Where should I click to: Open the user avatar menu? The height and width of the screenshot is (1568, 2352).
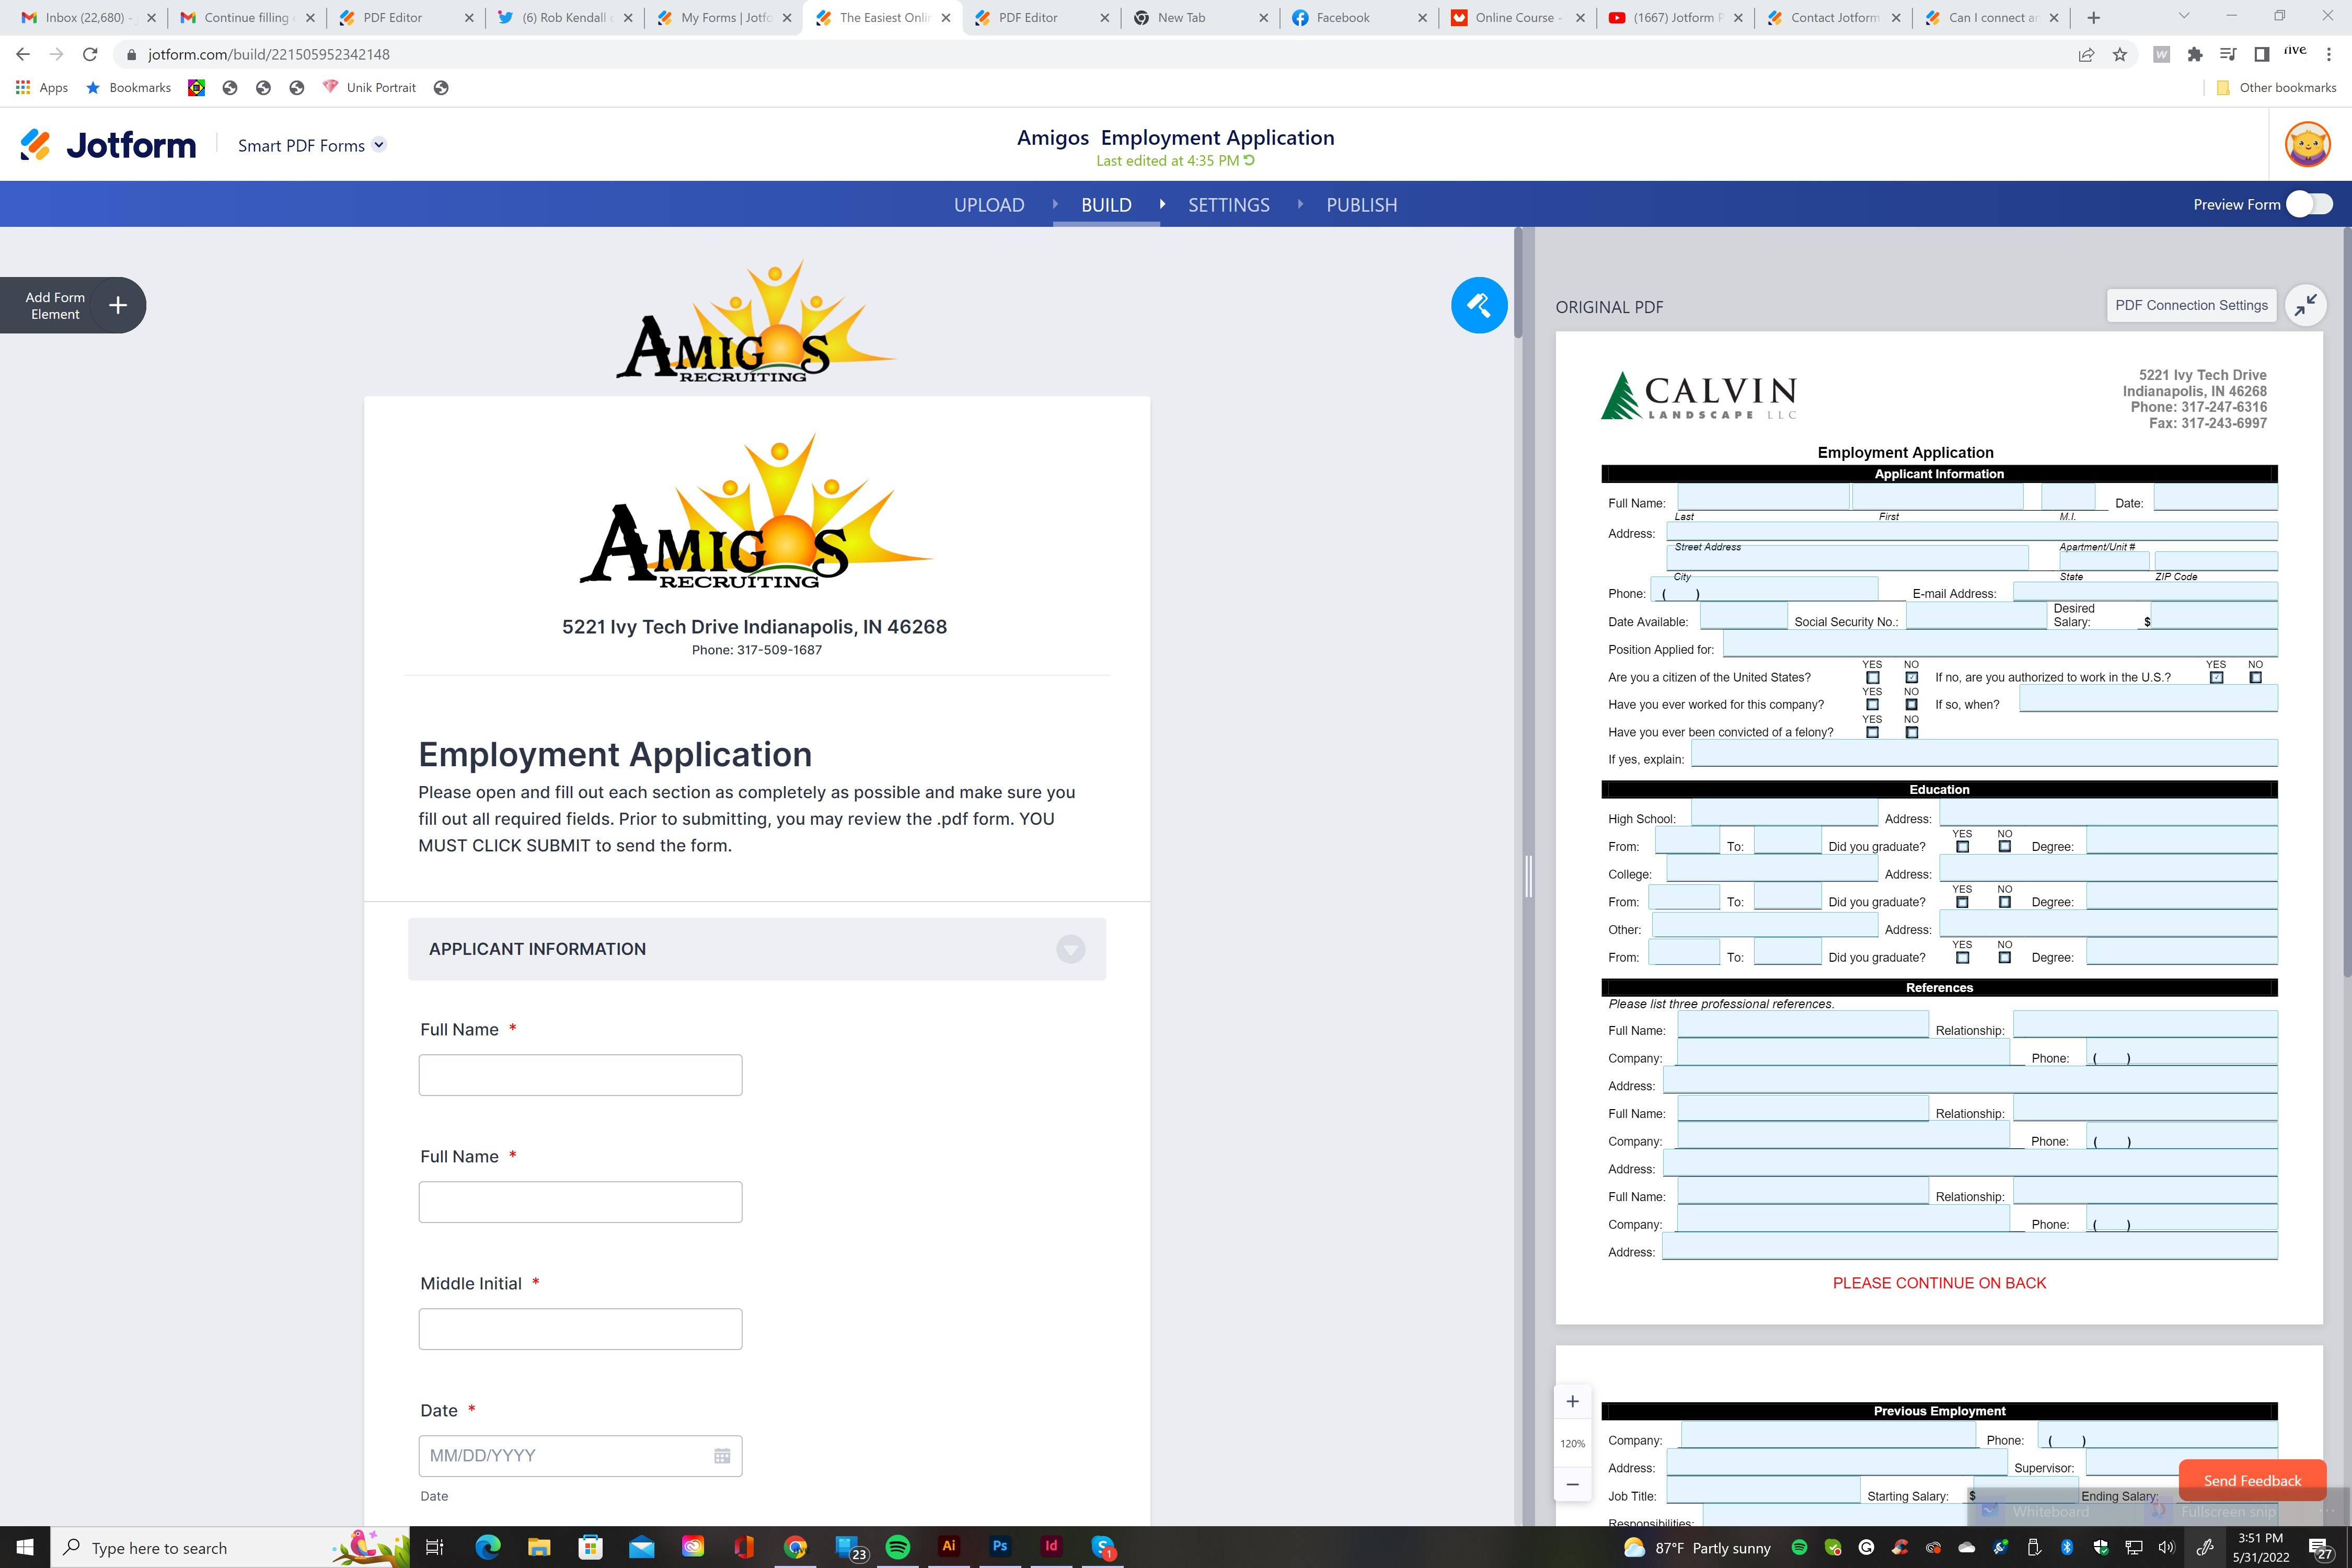(2308, 145)
